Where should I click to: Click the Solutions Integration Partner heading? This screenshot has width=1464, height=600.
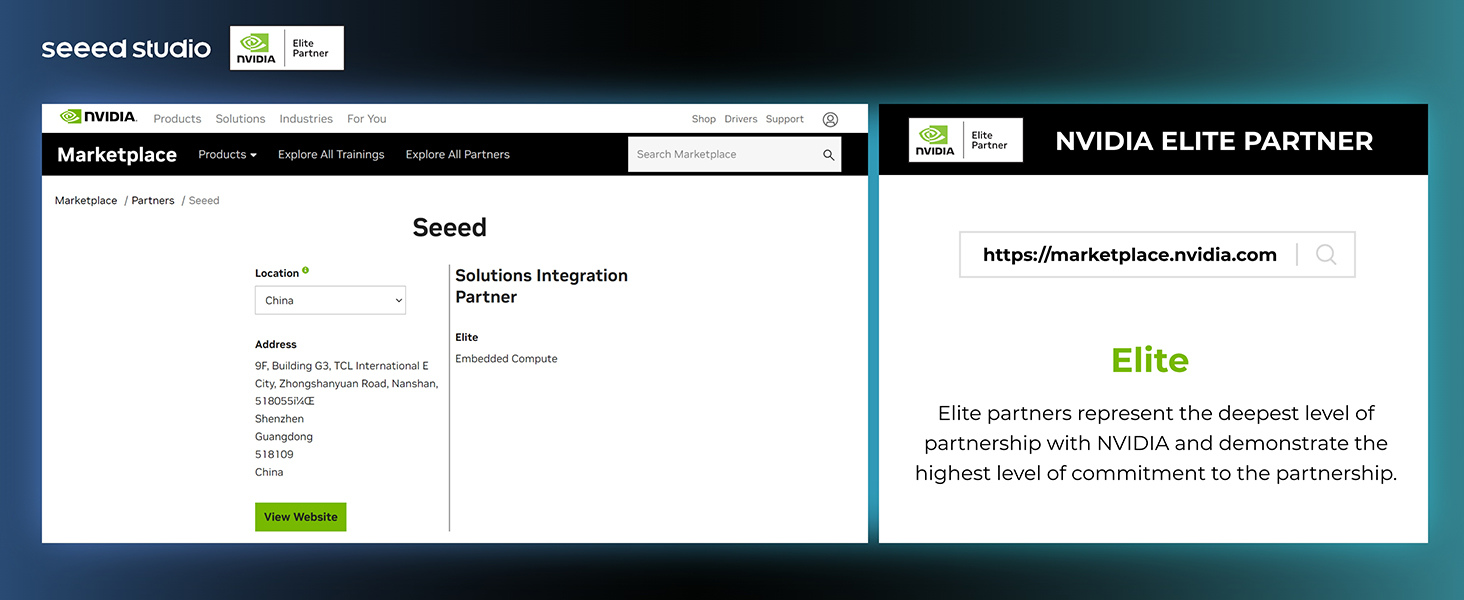tap(541, 286)
